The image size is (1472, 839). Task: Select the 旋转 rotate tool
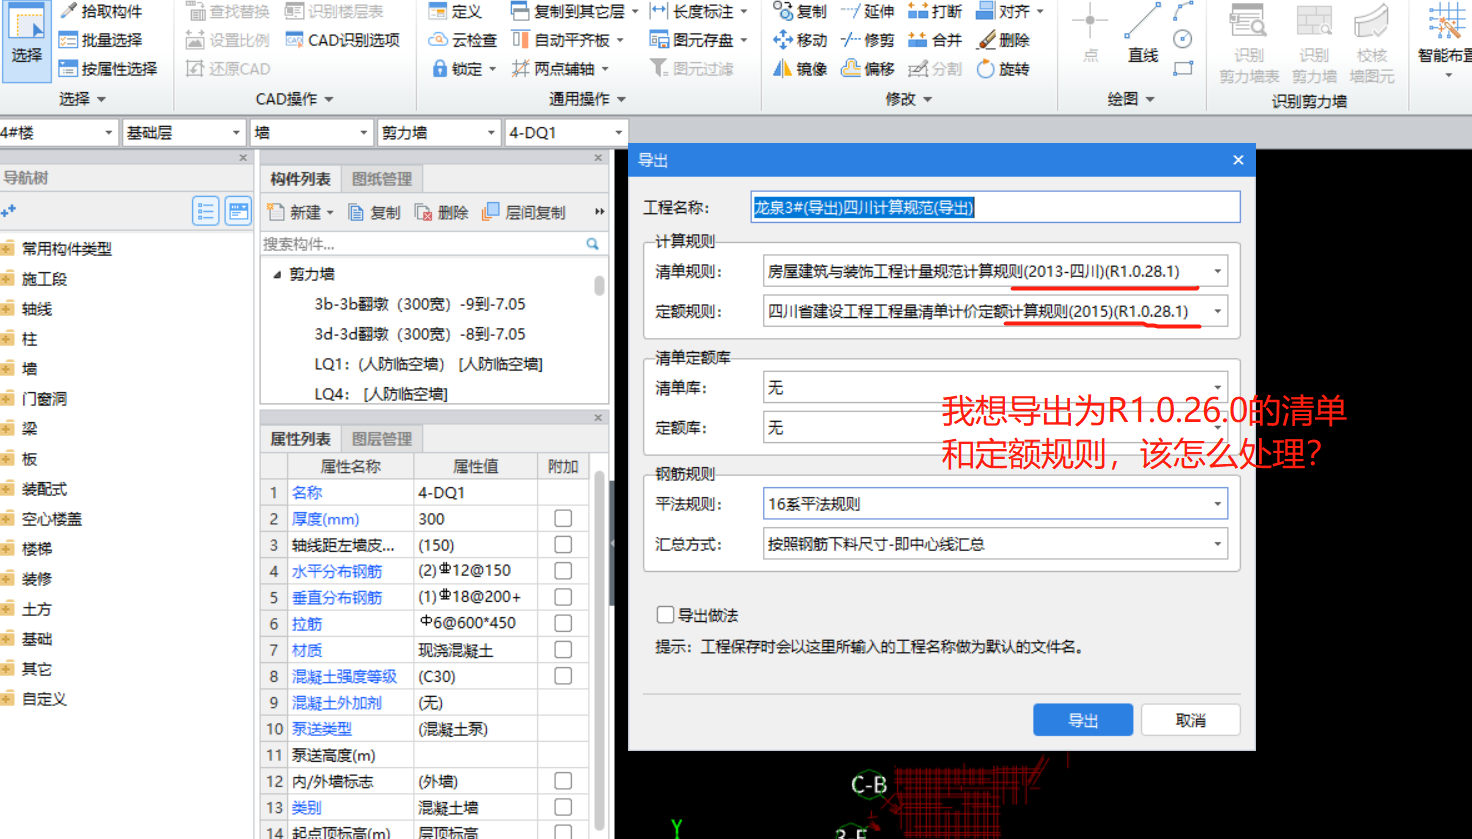(1003, 68)
